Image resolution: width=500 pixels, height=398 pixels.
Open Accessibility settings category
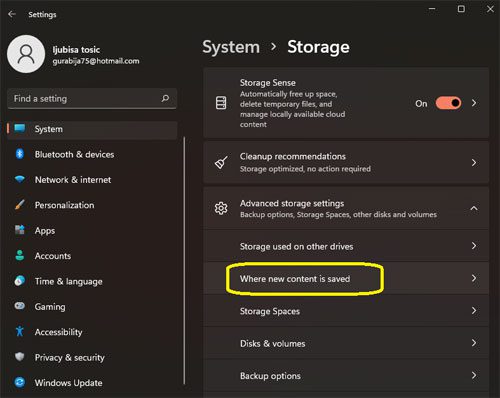[x=92, y=332]
